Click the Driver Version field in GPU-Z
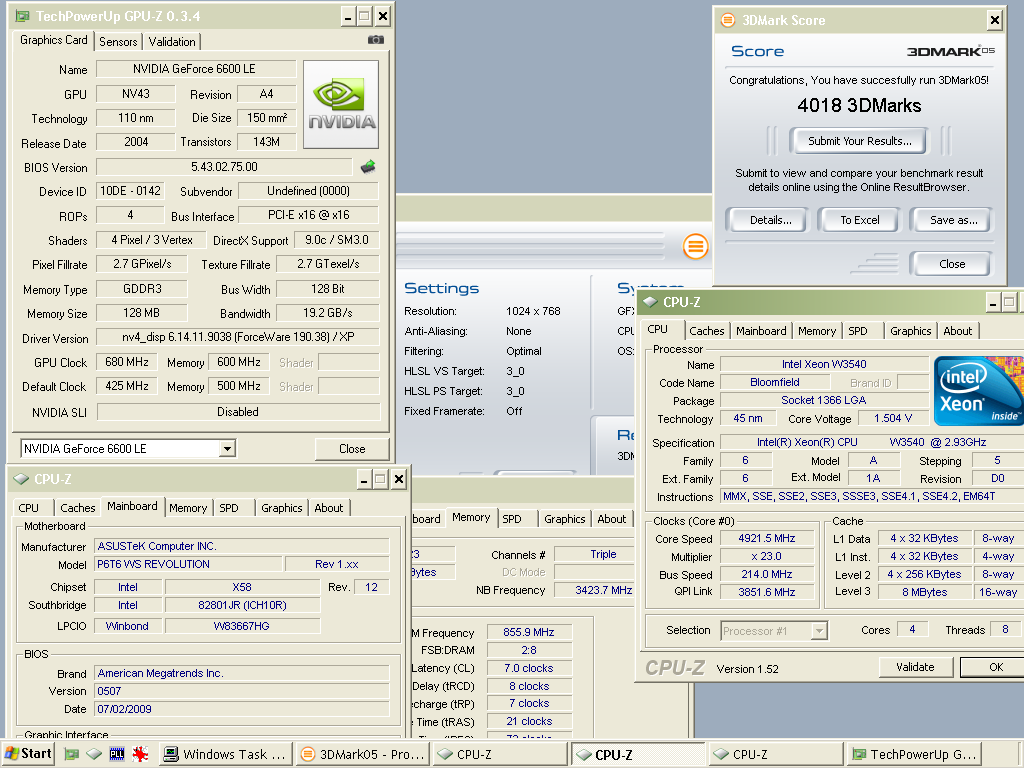This screenshot has width=1024, height=768. pyautogui.click(x=238, y=338)
